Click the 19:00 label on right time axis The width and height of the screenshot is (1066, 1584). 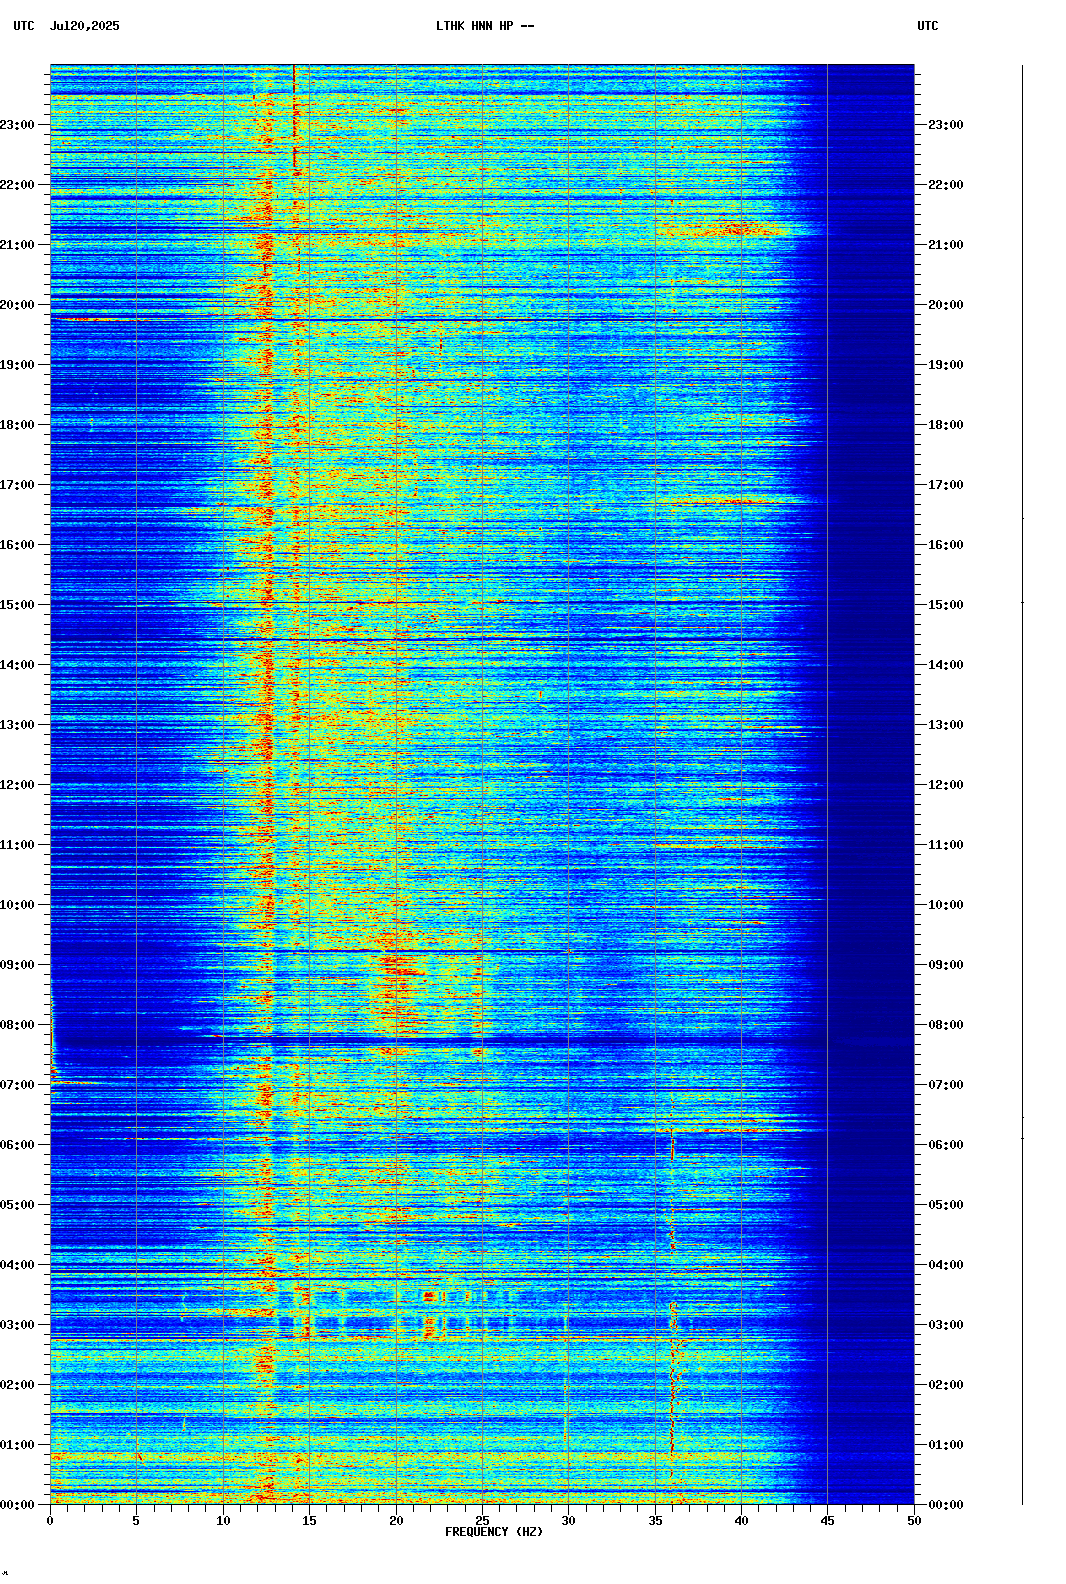(946, 365)
